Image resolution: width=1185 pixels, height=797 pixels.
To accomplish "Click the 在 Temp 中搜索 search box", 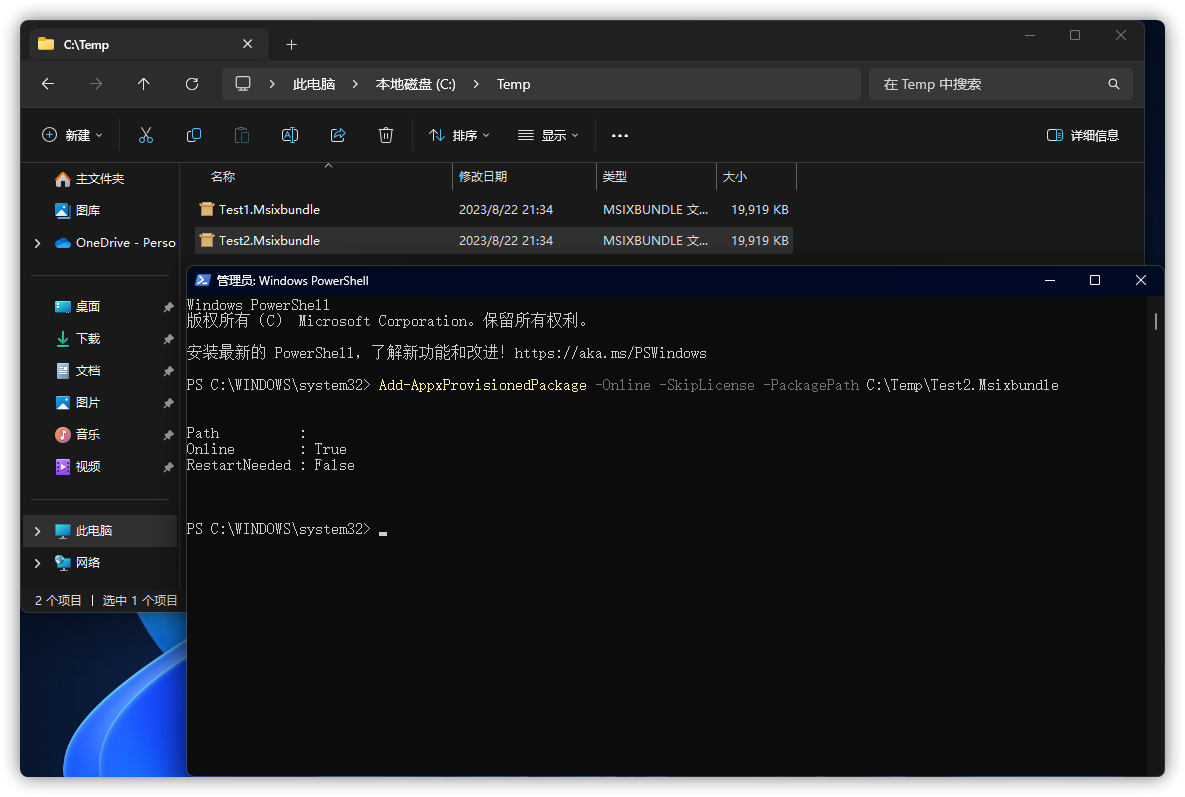I will (x=1001, y=84).
